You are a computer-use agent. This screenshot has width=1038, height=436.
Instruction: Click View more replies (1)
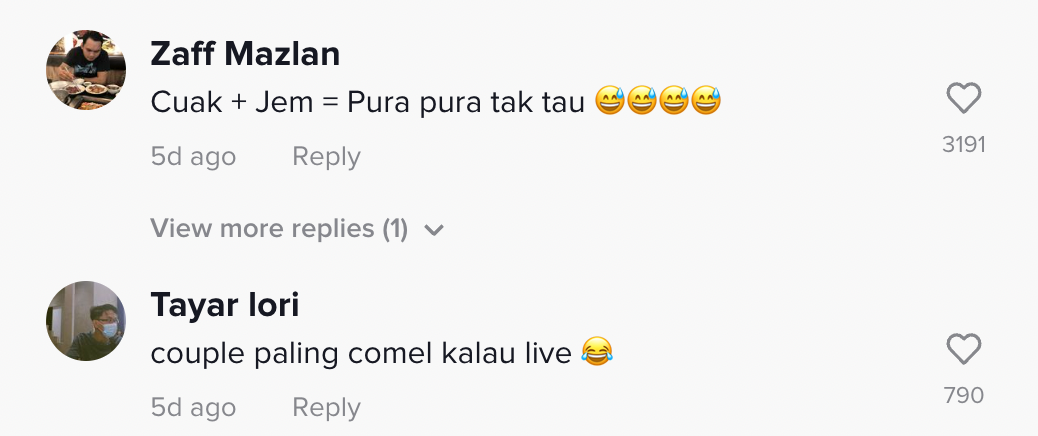pyautogui.click(x=279, y=229)
